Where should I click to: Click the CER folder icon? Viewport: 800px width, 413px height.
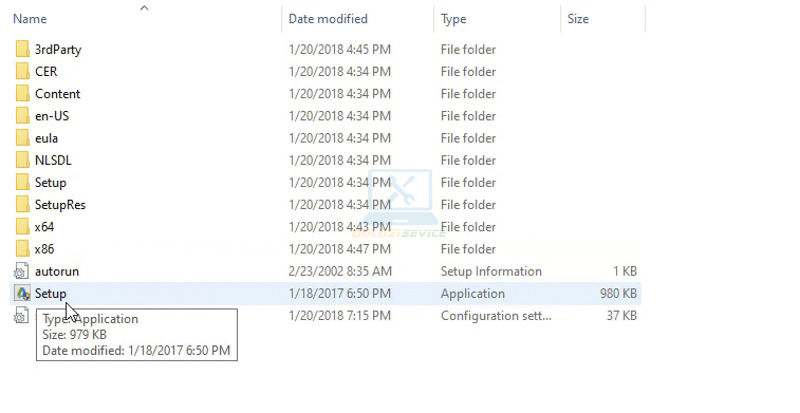(x=22, y=72)
